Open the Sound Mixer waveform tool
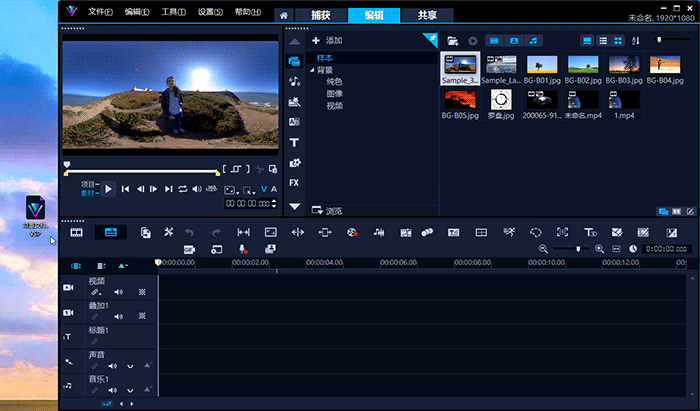 click(x=379, y=232)
